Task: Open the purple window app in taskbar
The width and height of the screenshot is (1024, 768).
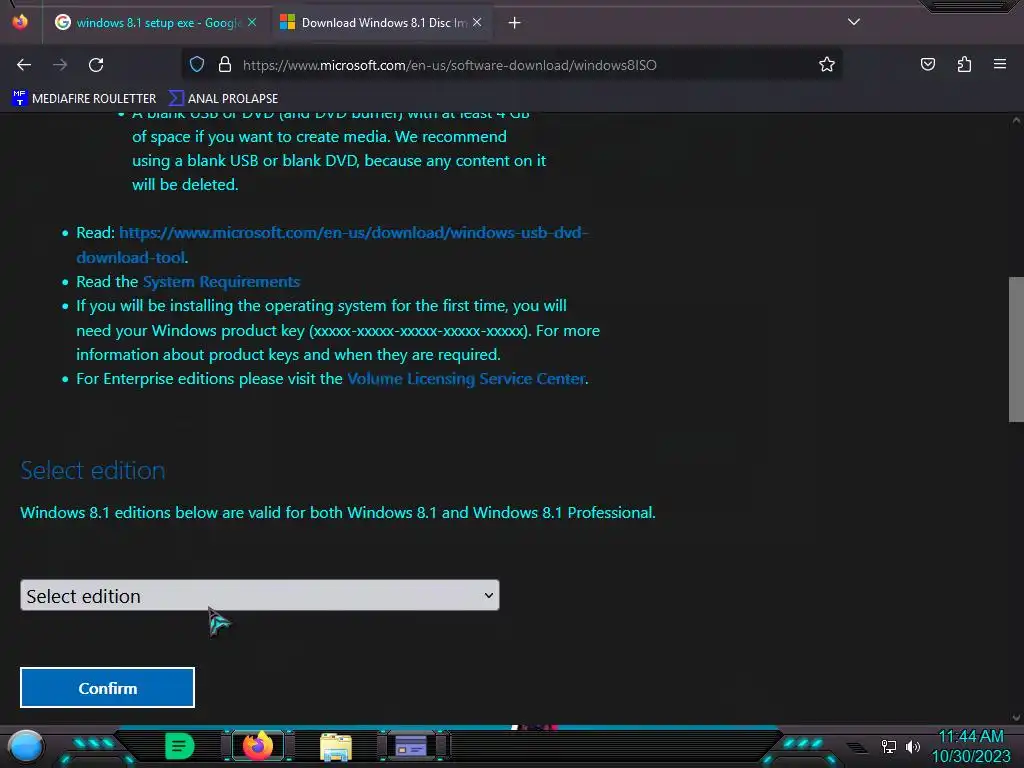Action: (411, 746)
